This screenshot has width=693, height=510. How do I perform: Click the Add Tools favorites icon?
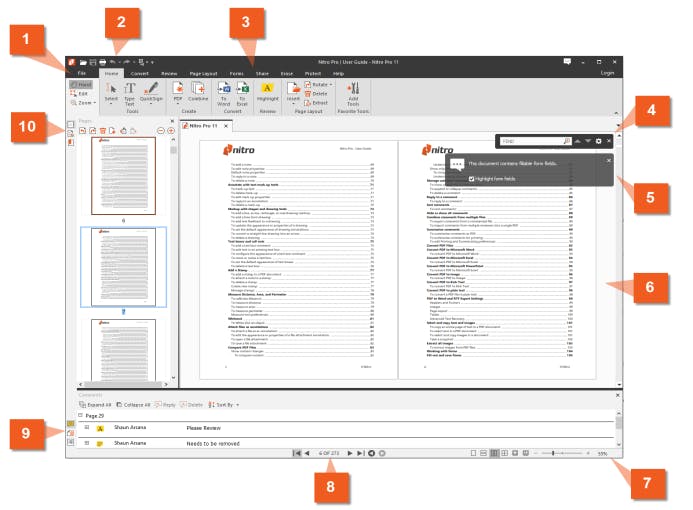tap(353, 93)
